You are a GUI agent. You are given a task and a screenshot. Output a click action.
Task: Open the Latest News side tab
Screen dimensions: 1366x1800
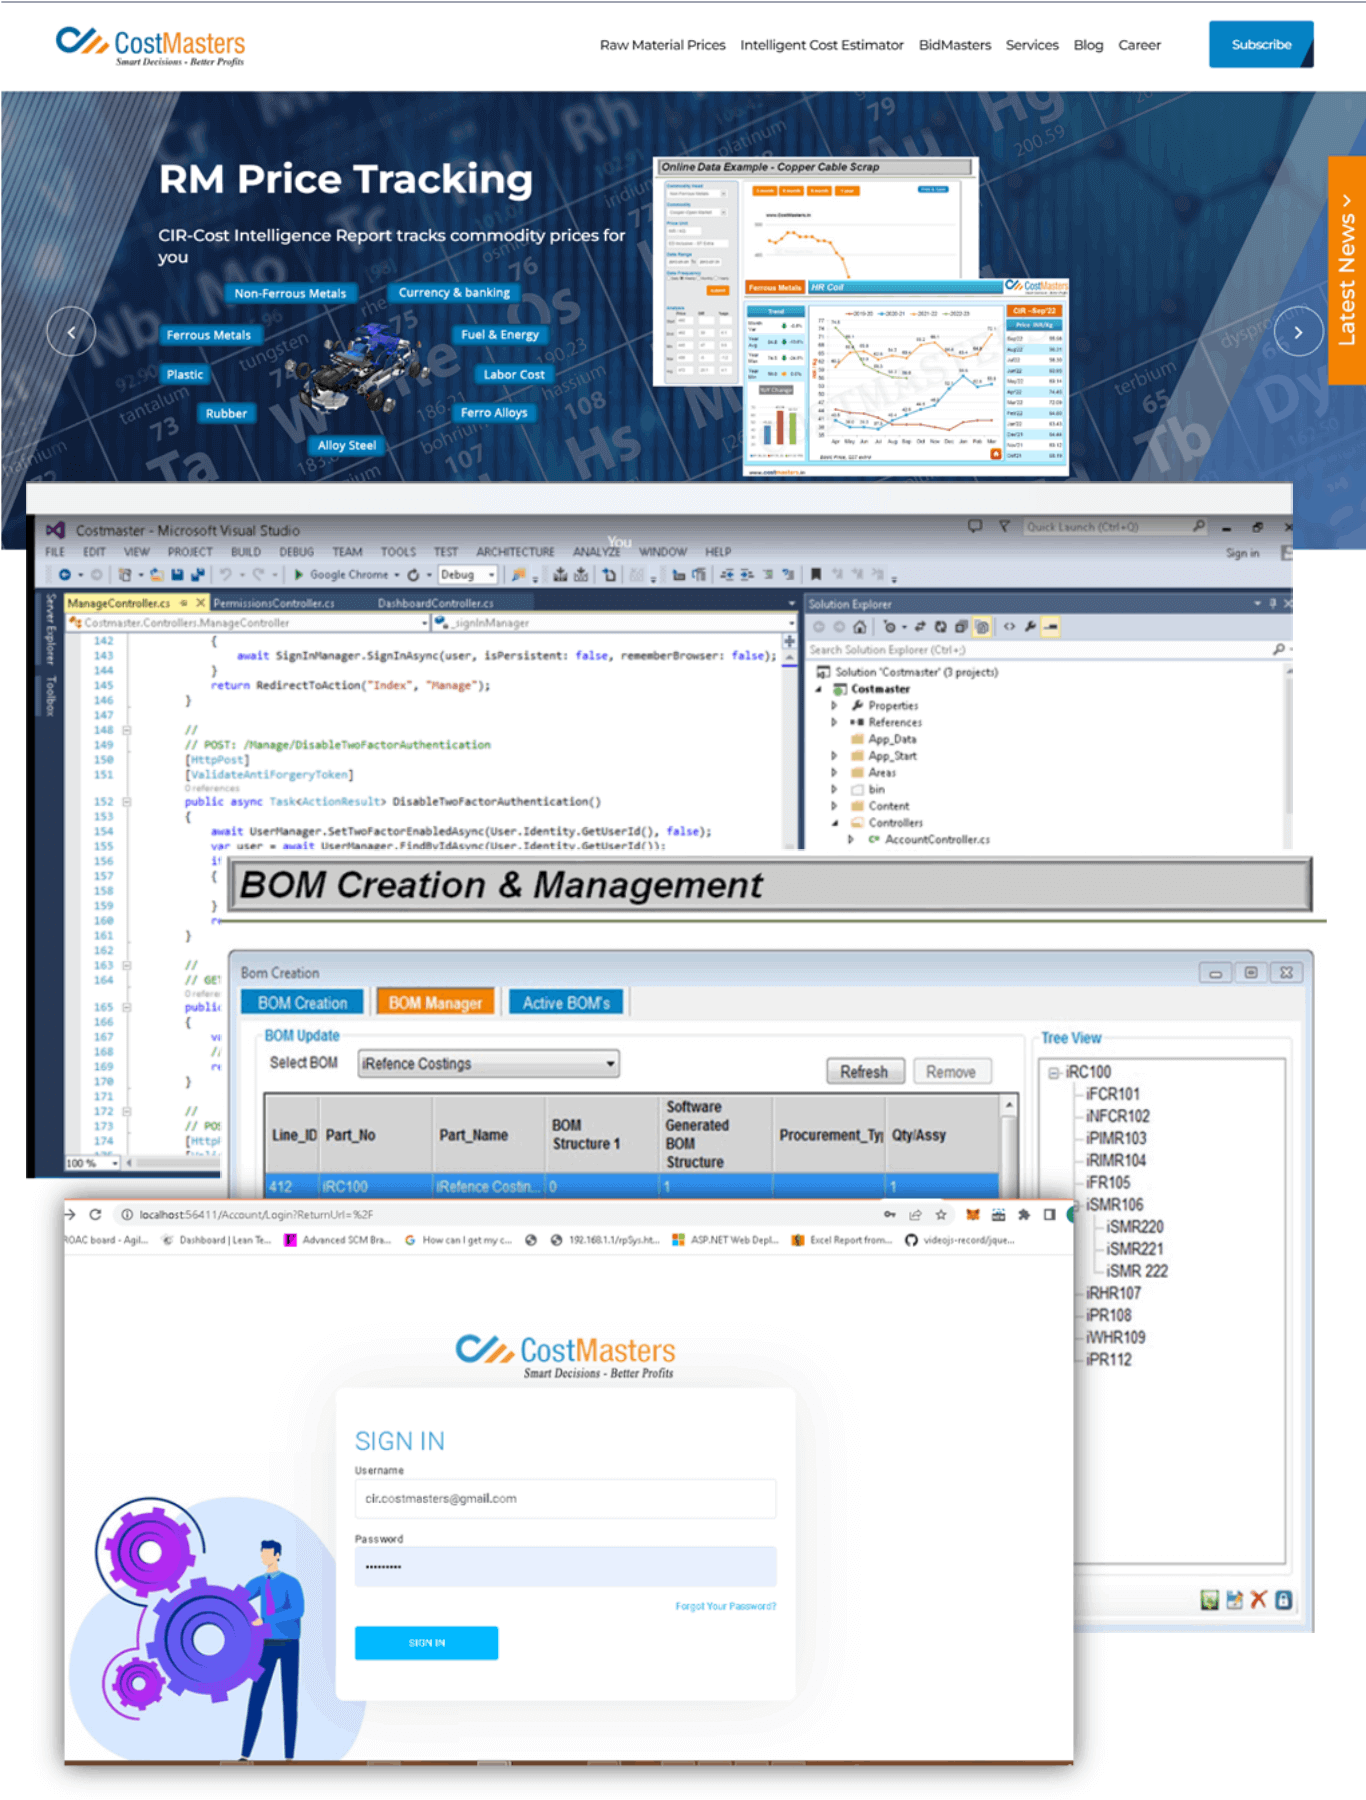coord(1347,270)
